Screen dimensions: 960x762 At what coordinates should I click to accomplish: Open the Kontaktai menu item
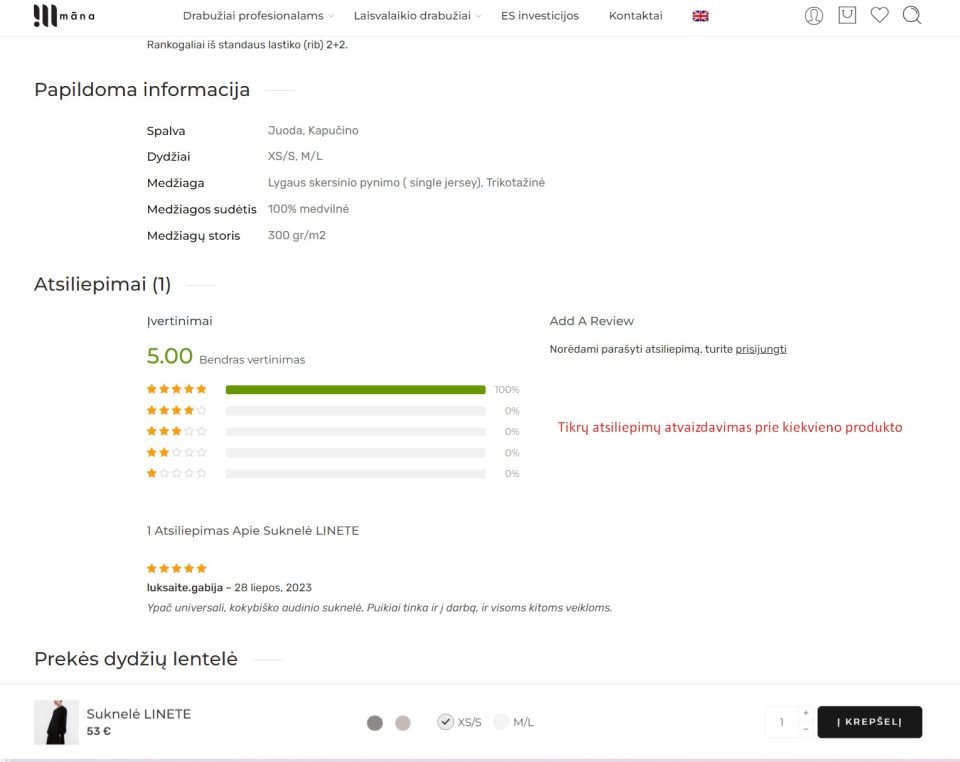(635, 15)
